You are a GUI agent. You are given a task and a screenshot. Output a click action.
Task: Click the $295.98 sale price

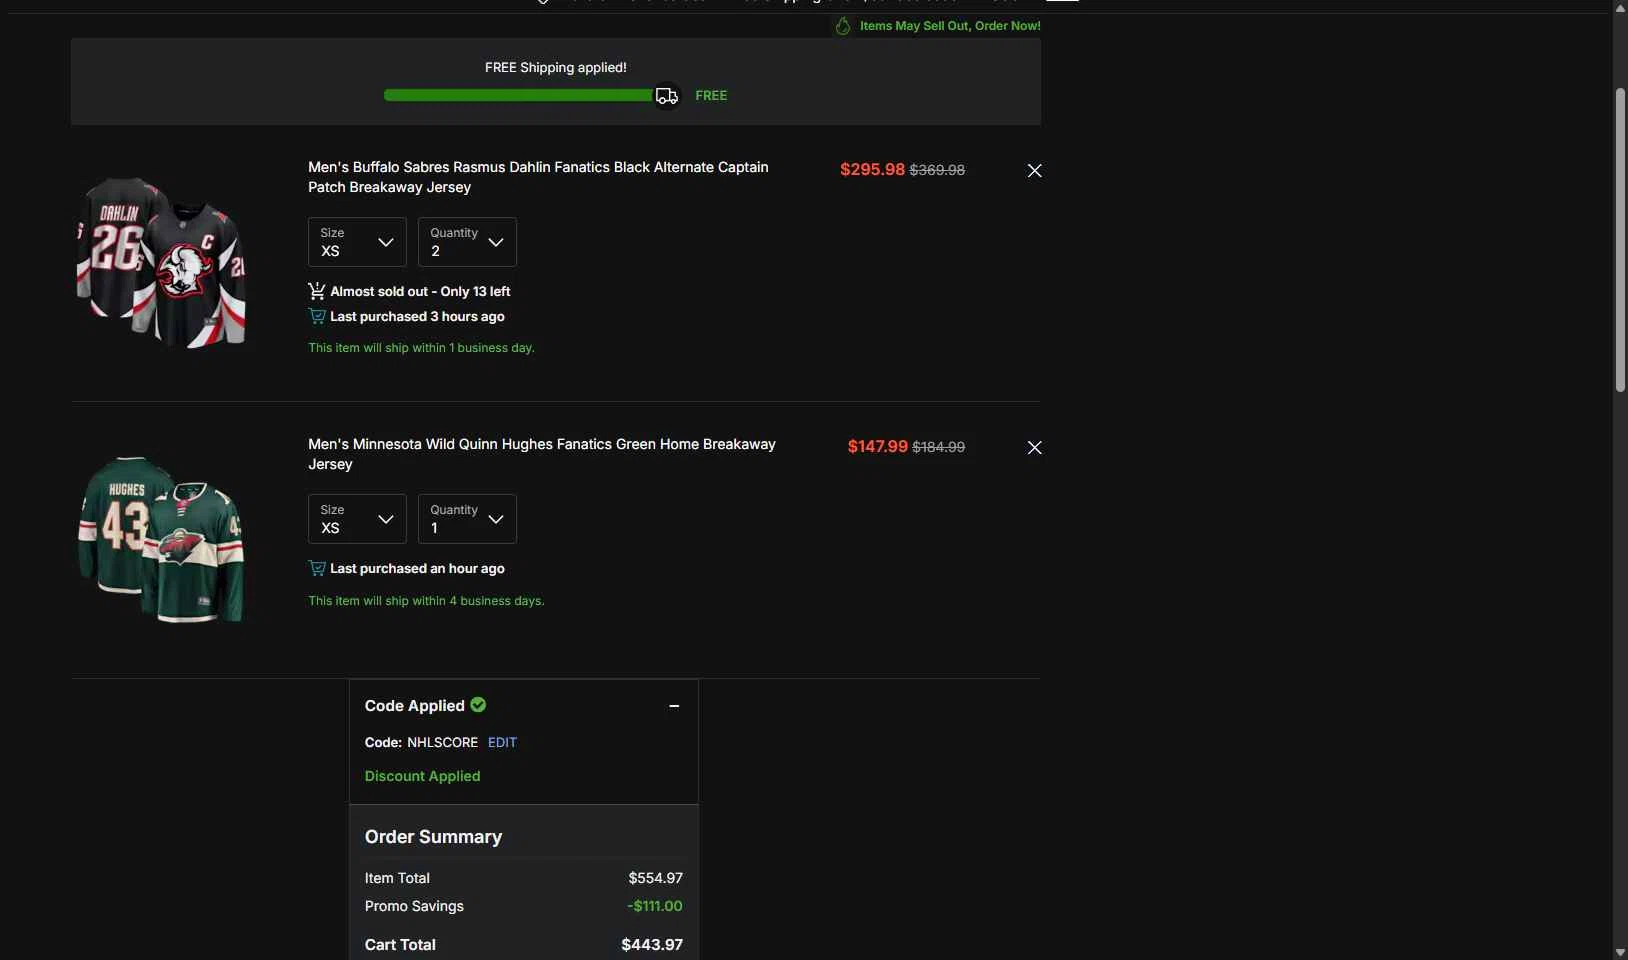(872, 170)
